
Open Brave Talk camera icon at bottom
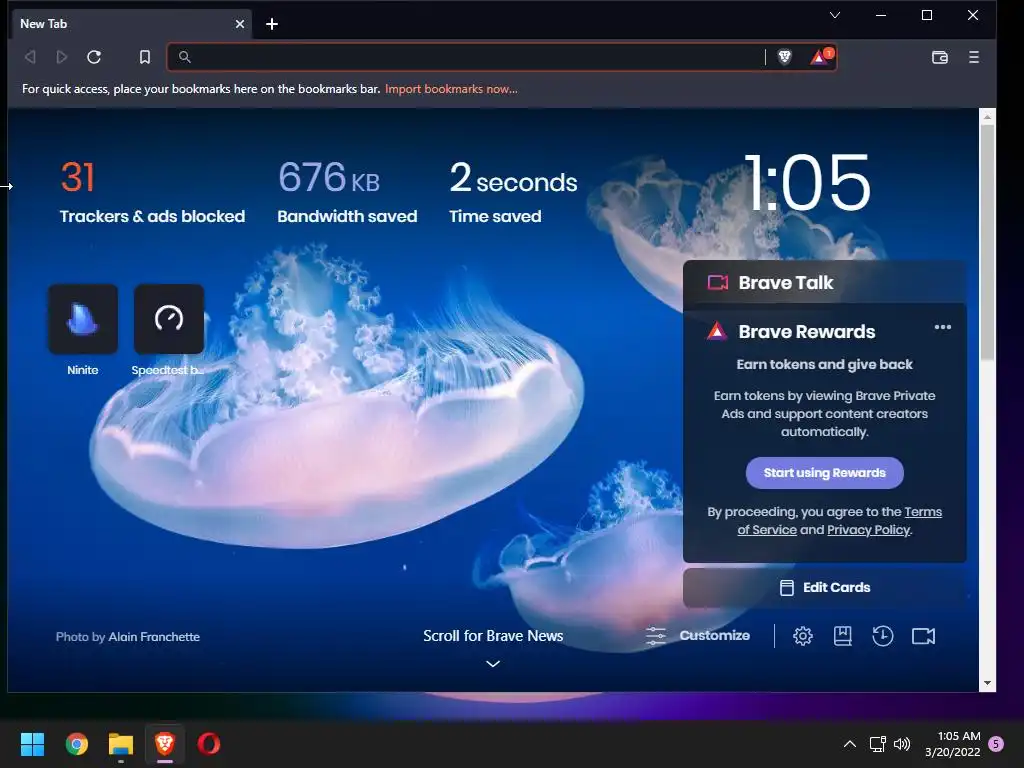tap(923, 635)
